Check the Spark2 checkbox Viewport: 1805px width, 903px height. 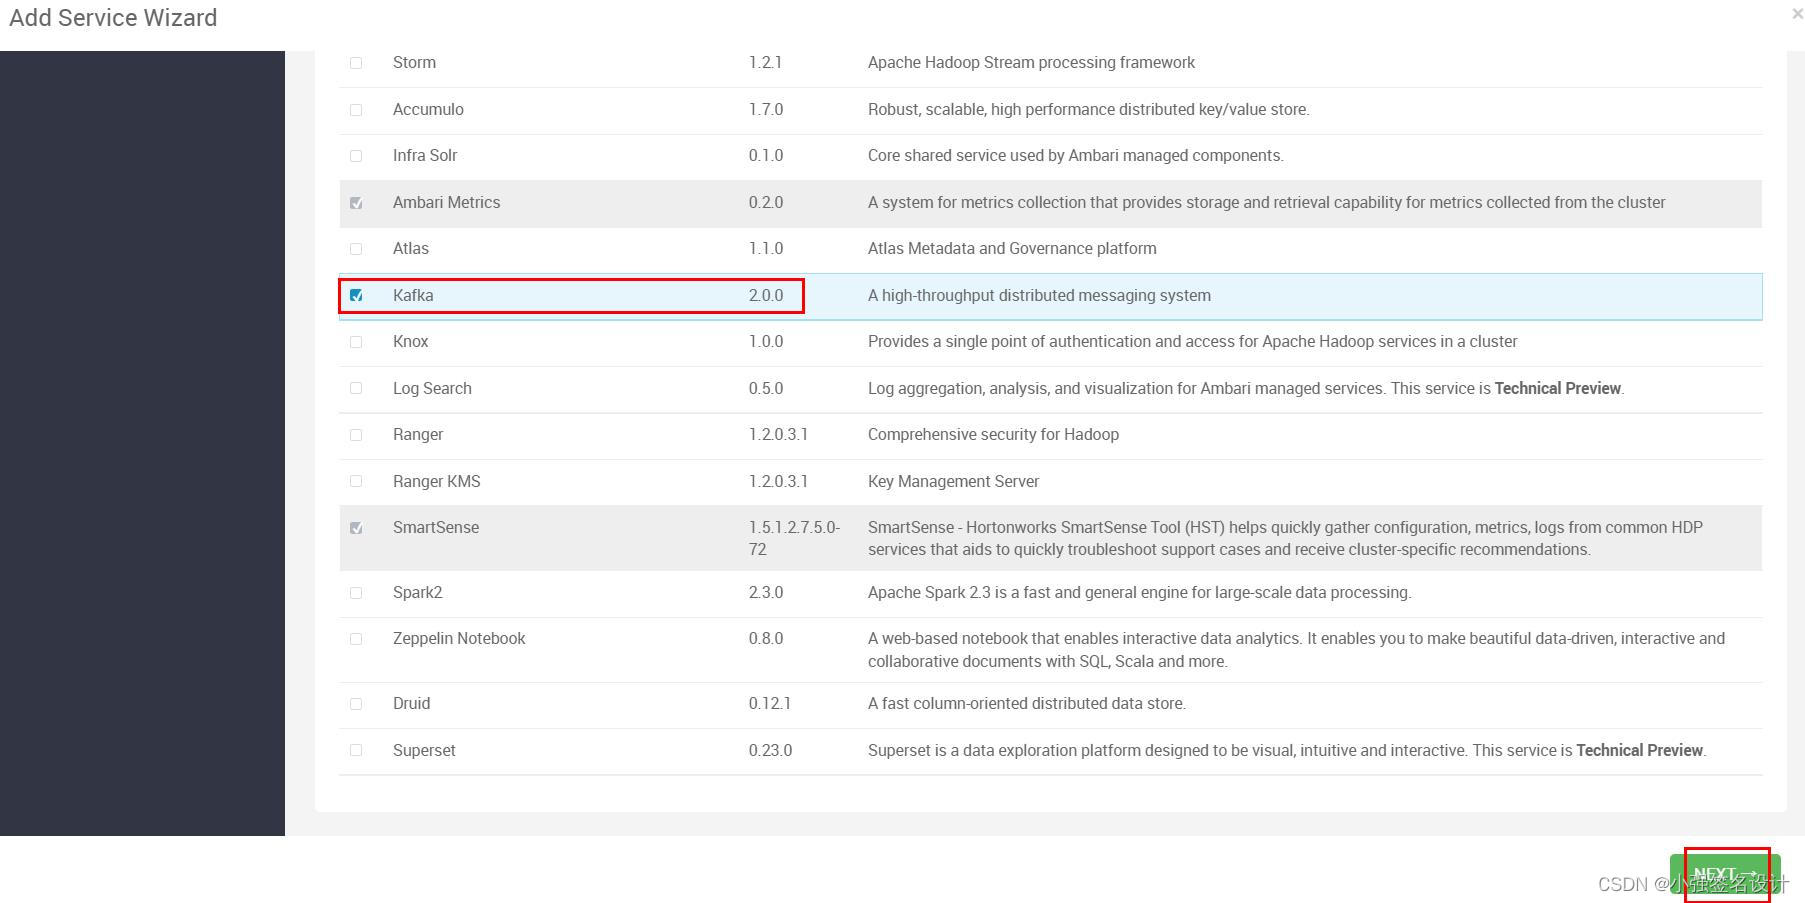356,593
